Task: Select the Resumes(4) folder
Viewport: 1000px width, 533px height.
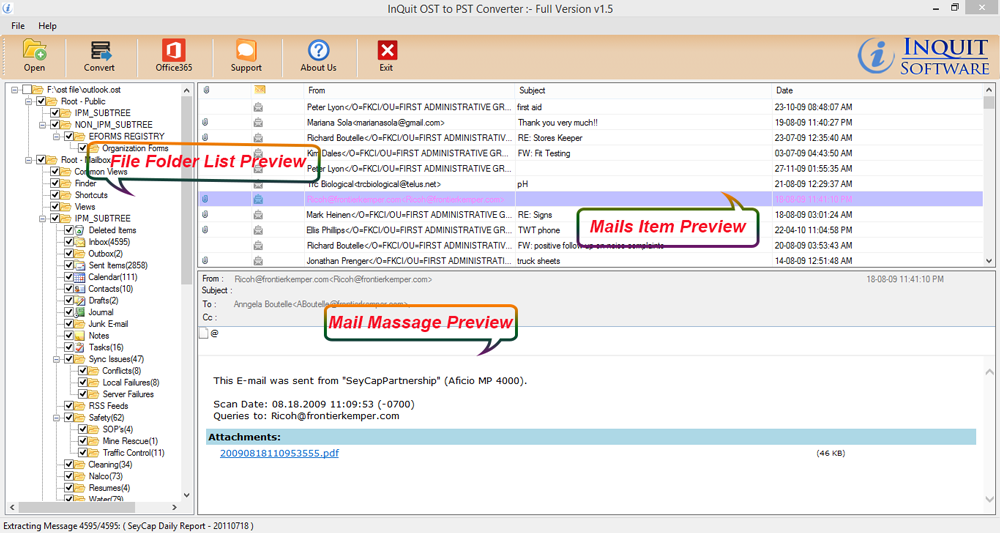Action: click(x=109, y=488)
